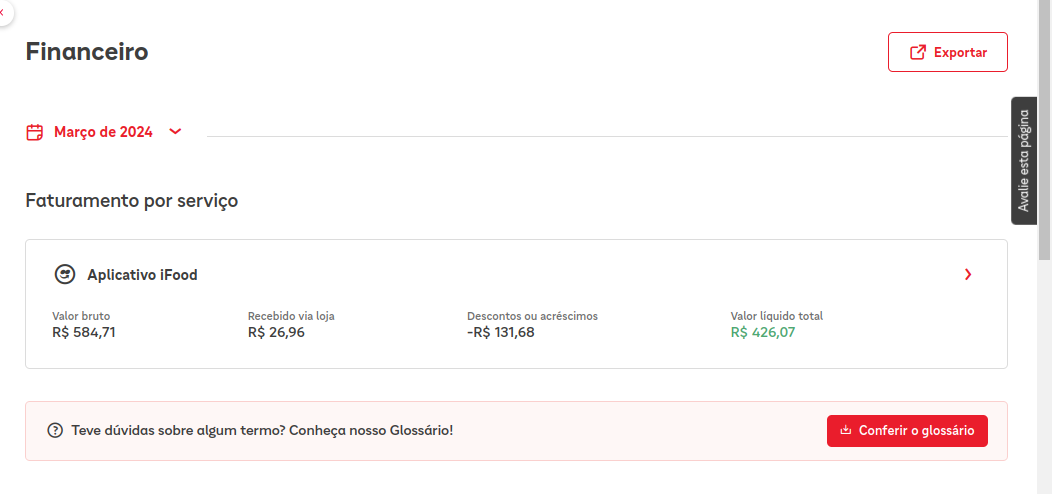
Task: Click the question mark help icon
Action: (55, 431)
